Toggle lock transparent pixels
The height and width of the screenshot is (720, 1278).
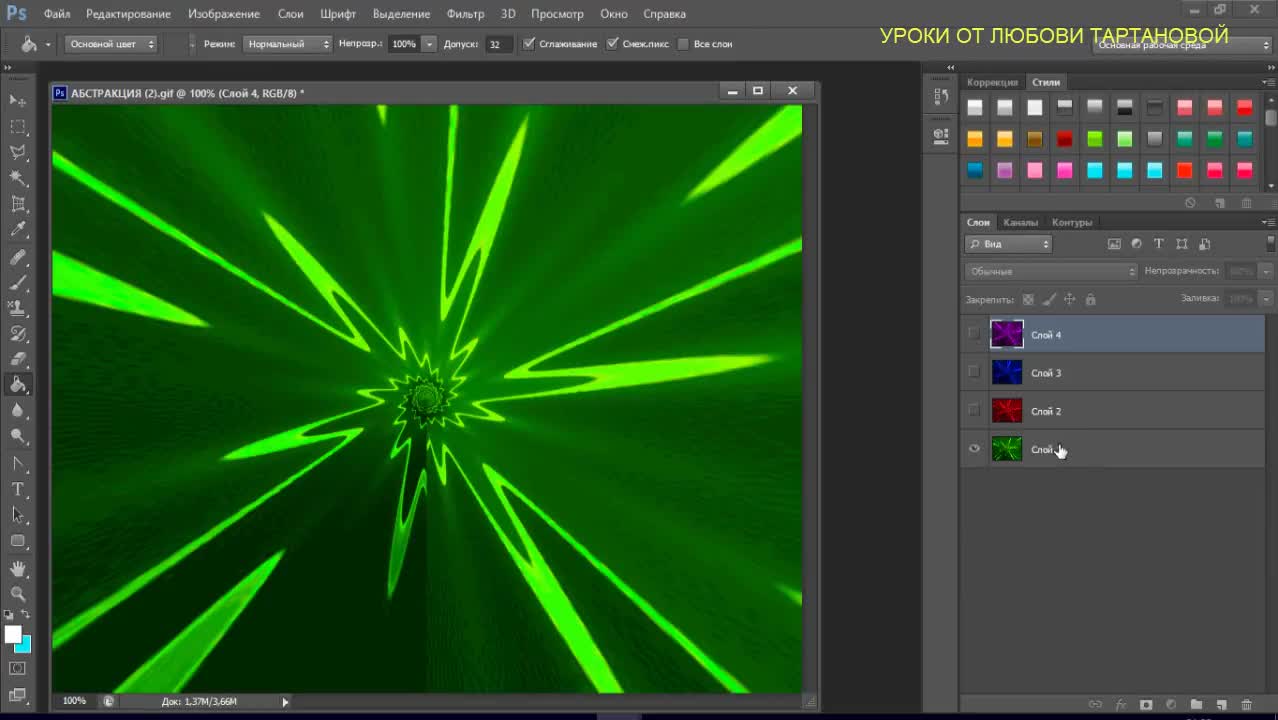(x=1028, y=299)
